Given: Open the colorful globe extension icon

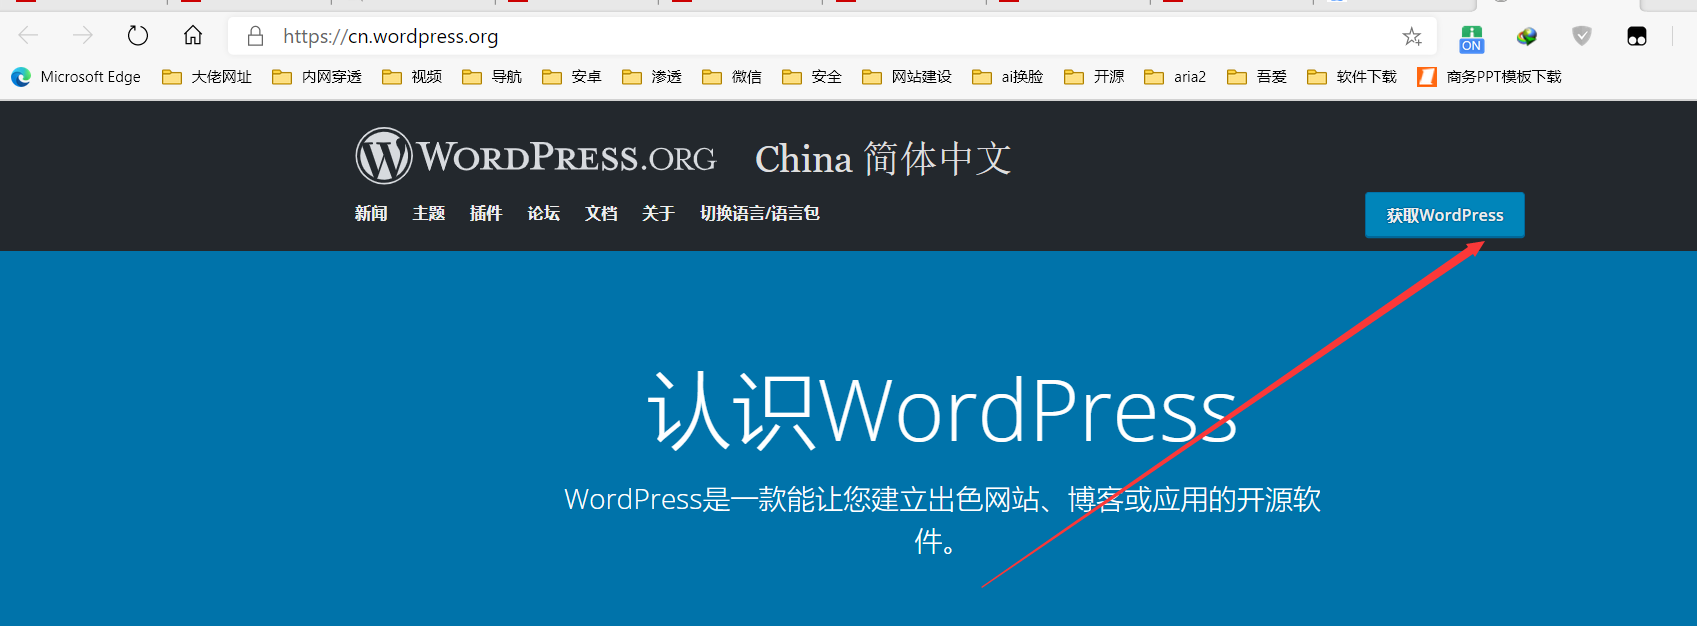Looking at the screenshot, I should [1527, 37].
